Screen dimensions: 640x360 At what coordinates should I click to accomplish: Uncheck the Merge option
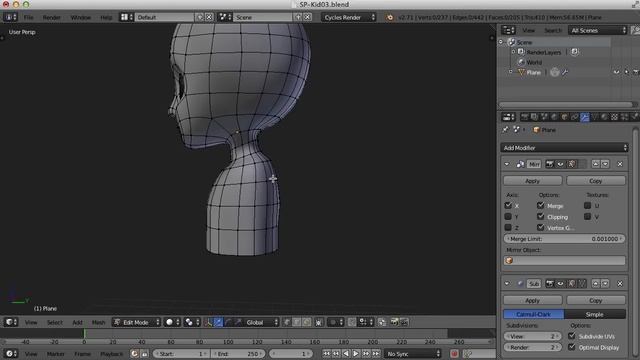(x=541, y=205)
